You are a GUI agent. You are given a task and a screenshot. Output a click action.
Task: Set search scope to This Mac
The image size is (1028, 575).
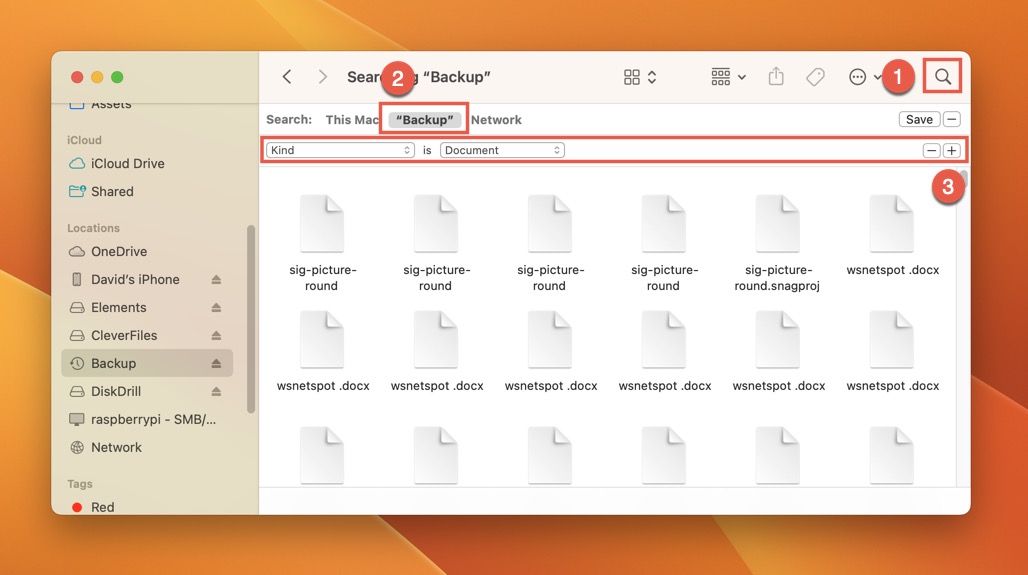coord(352,120)
